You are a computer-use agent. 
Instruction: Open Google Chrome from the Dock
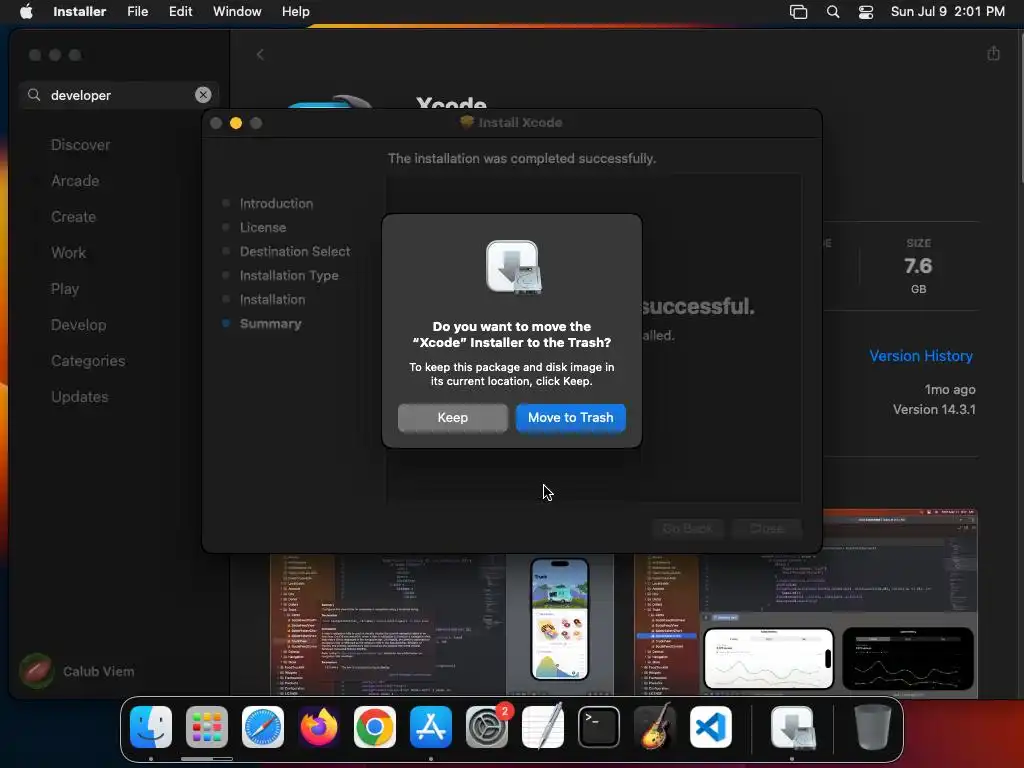coord(375,726)
